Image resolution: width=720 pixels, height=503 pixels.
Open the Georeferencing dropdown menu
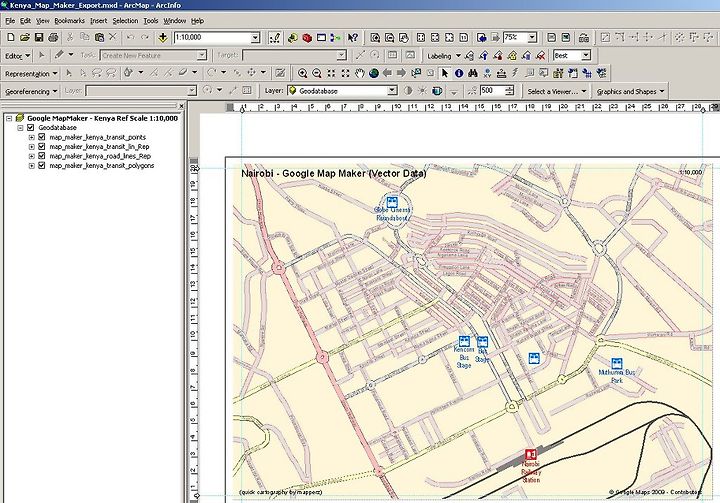tap(31, 91)
